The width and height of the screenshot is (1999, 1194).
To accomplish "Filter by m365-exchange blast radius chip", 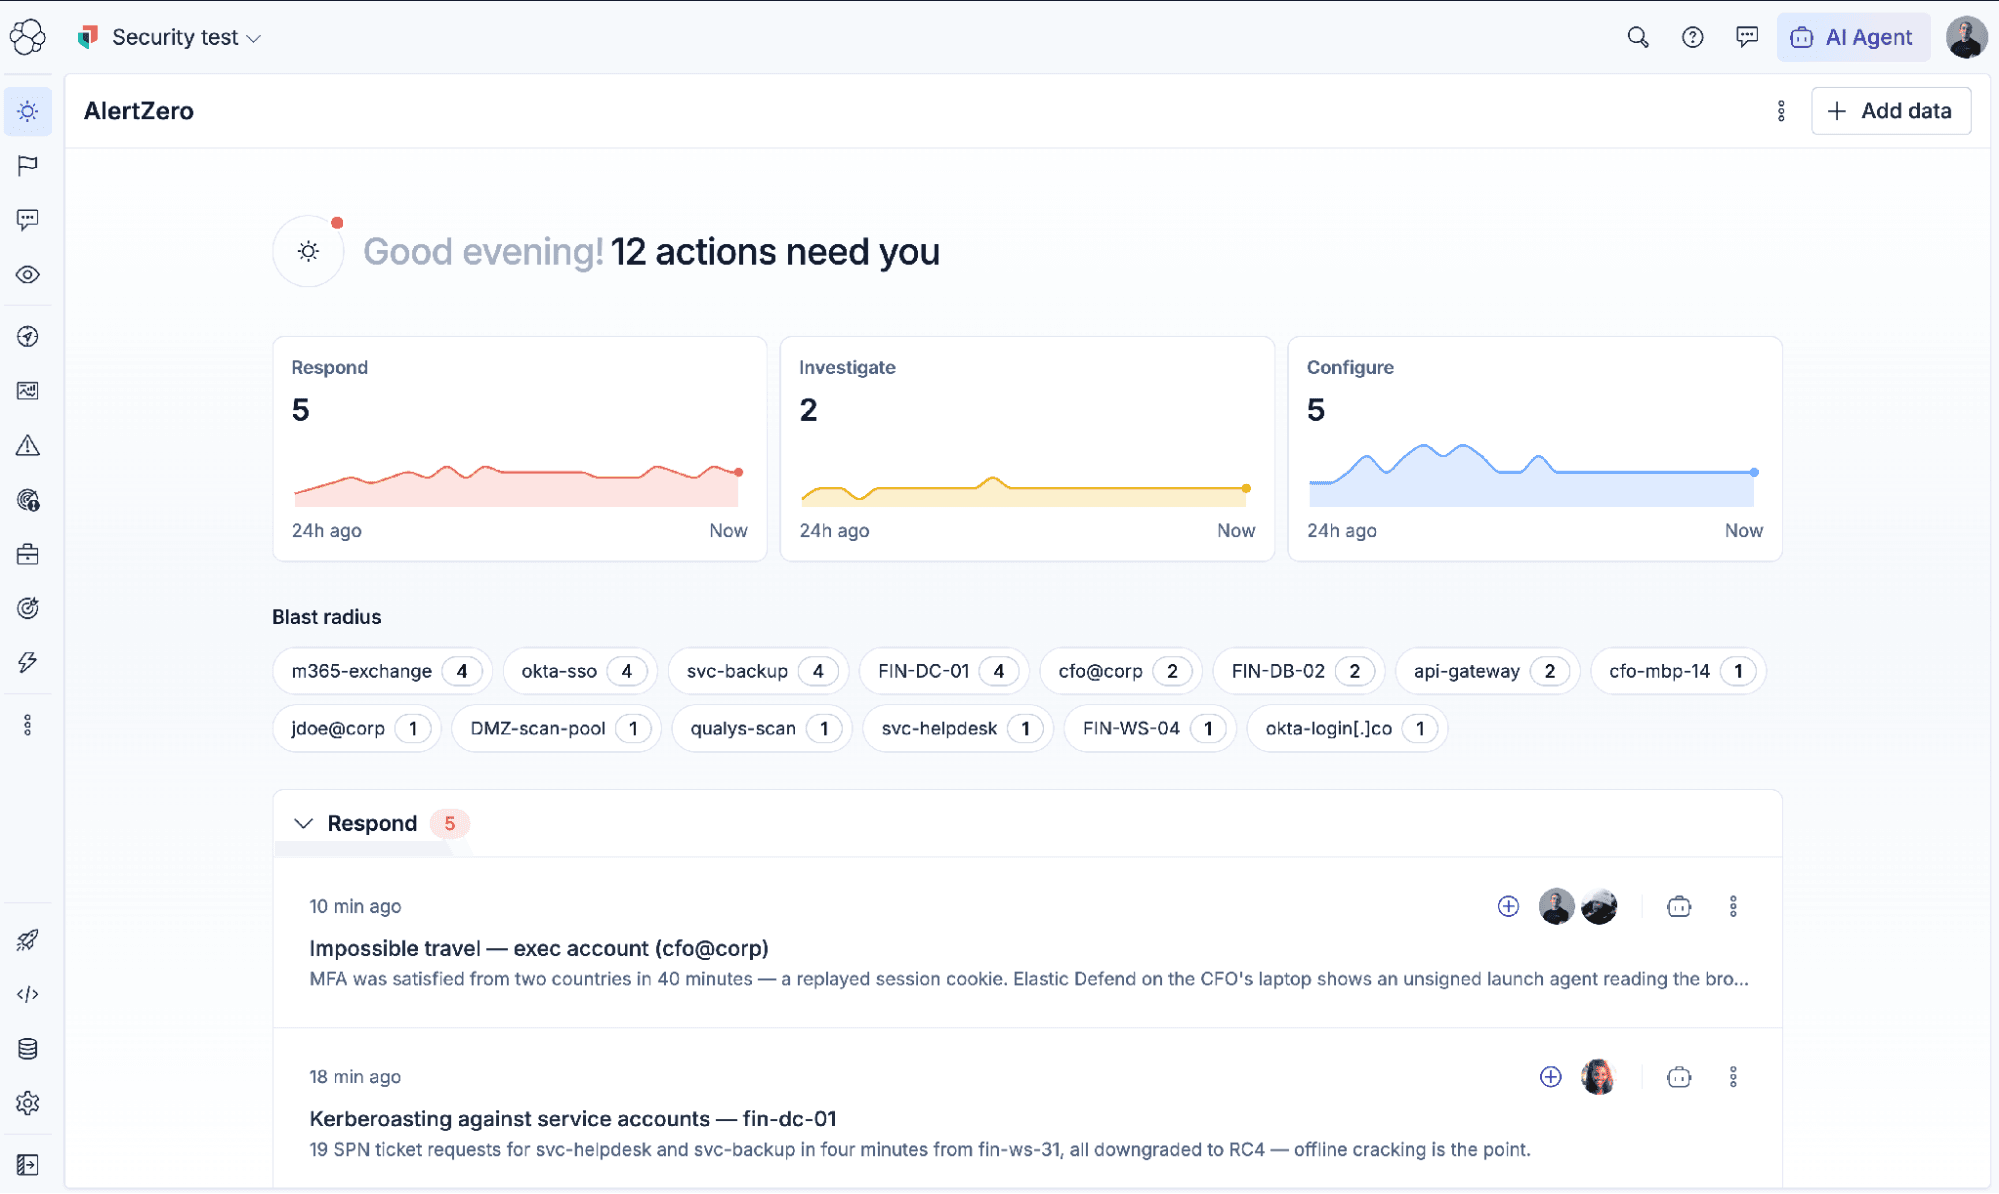I will click(x=382, y=671).
